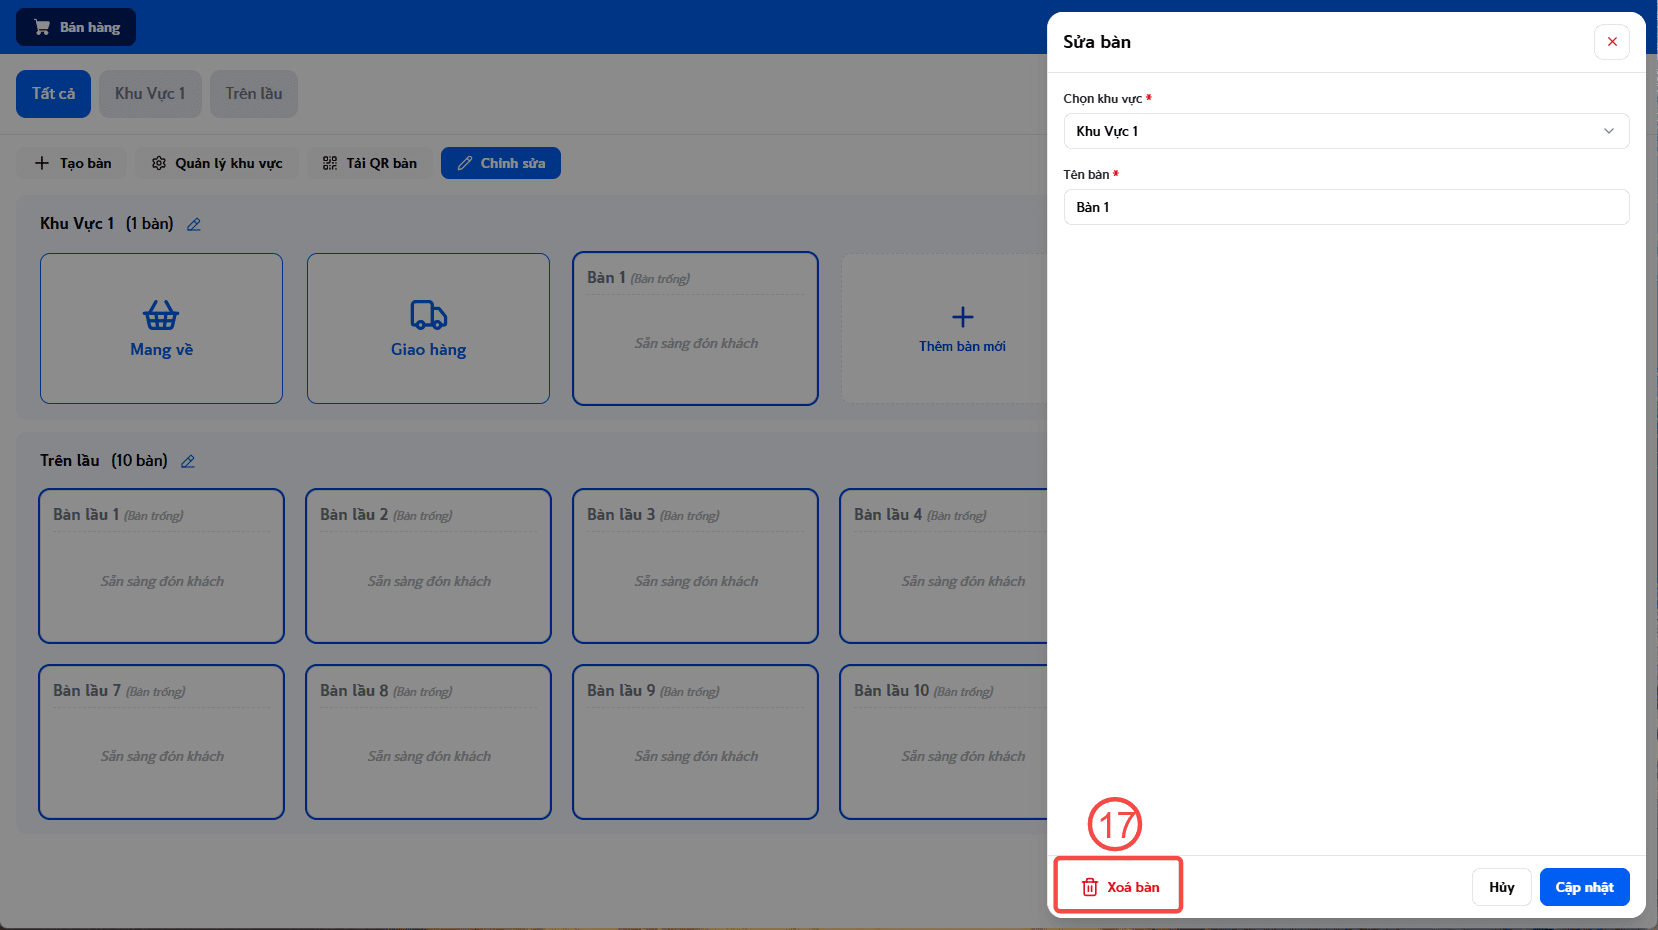Select the Bàn lầu 3 table card
The height and width of the screenshot is (930, 1658).
tap(695, 566)
